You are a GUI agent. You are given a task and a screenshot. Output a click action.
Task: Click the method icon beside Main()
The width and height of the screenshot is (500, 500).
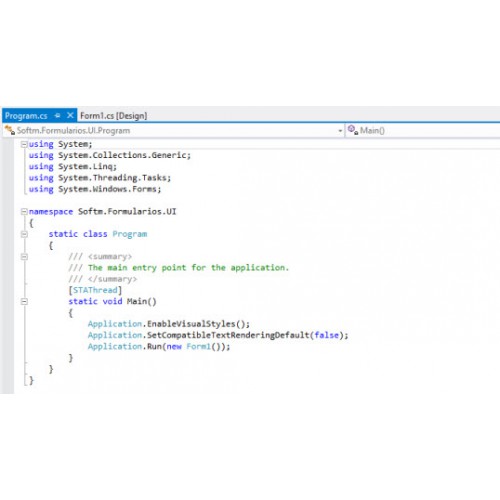353,130
